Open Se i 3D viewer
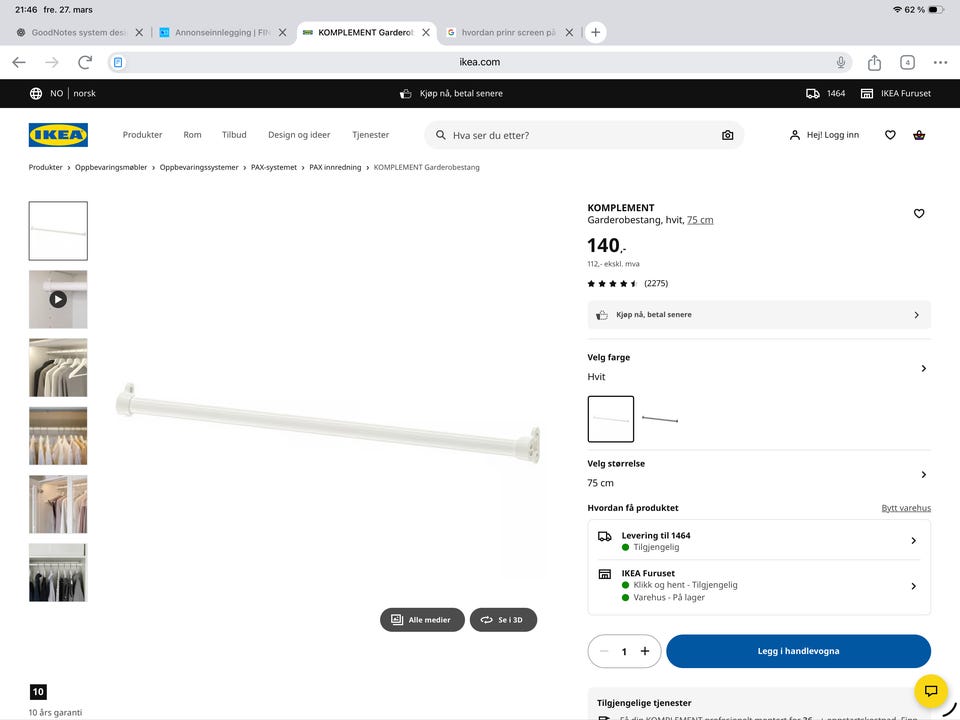Viewport: 960px width, 720px height. [x=503, y=620]
